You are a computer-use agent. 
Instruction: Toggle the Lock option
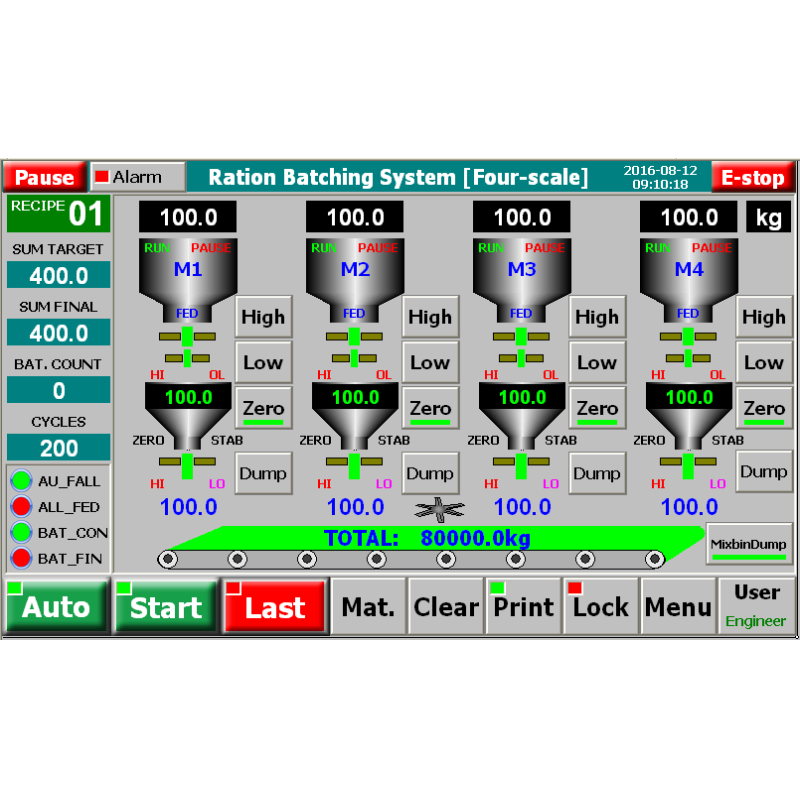pyautogui.click(x=601, y=606)
